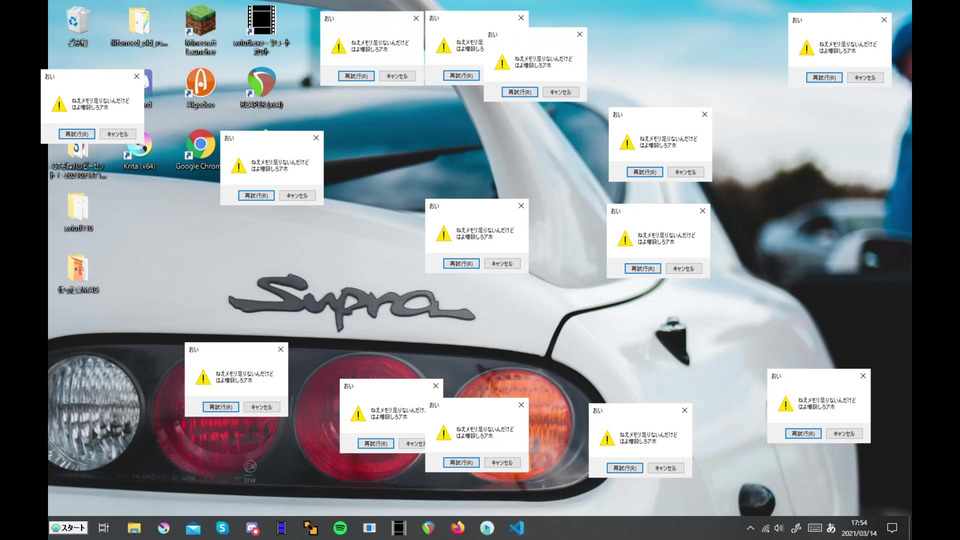Image resolution: width=960 pixels, height=540 pixels.
Task: Click the REAPER icon on the taskbar
Action: (428, 528)
